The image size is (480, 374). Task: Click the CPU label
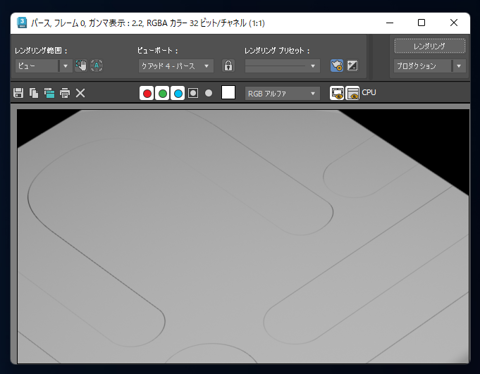point(369,92)
